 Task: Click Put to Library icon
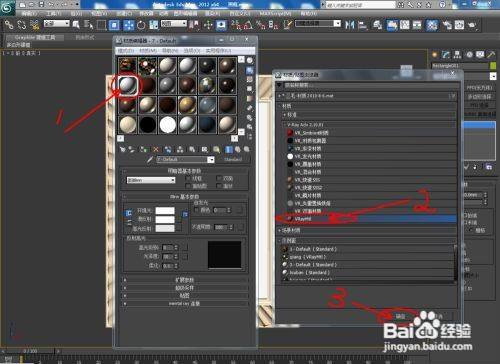pyautogui.click(x=192, y=150)
